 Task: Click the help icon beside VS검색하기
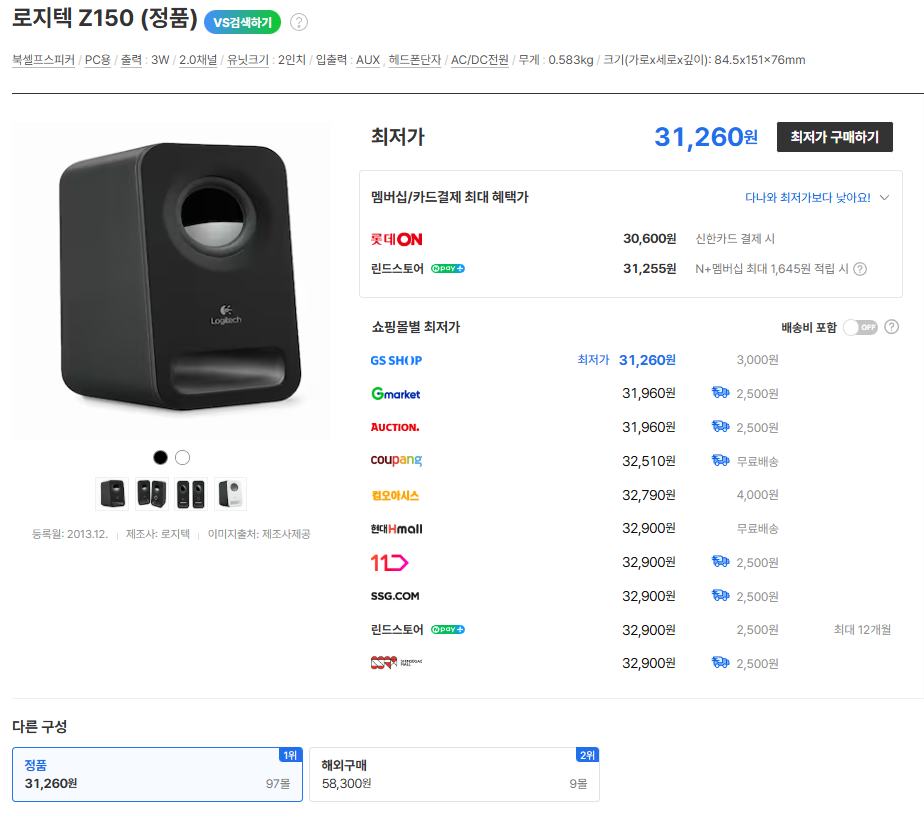(x=299, y=22)
